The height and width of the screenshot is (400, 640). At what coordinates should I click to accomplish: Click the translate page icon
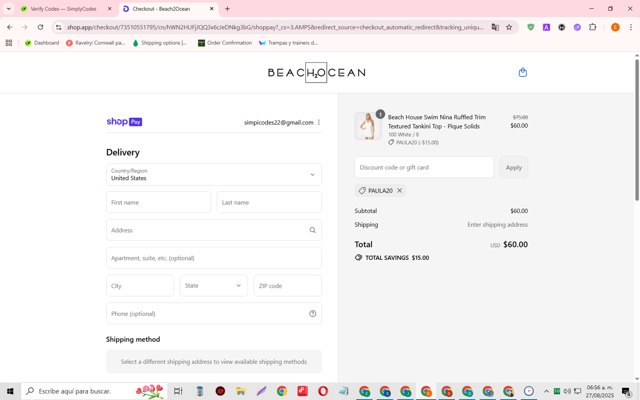coord(495,27)
